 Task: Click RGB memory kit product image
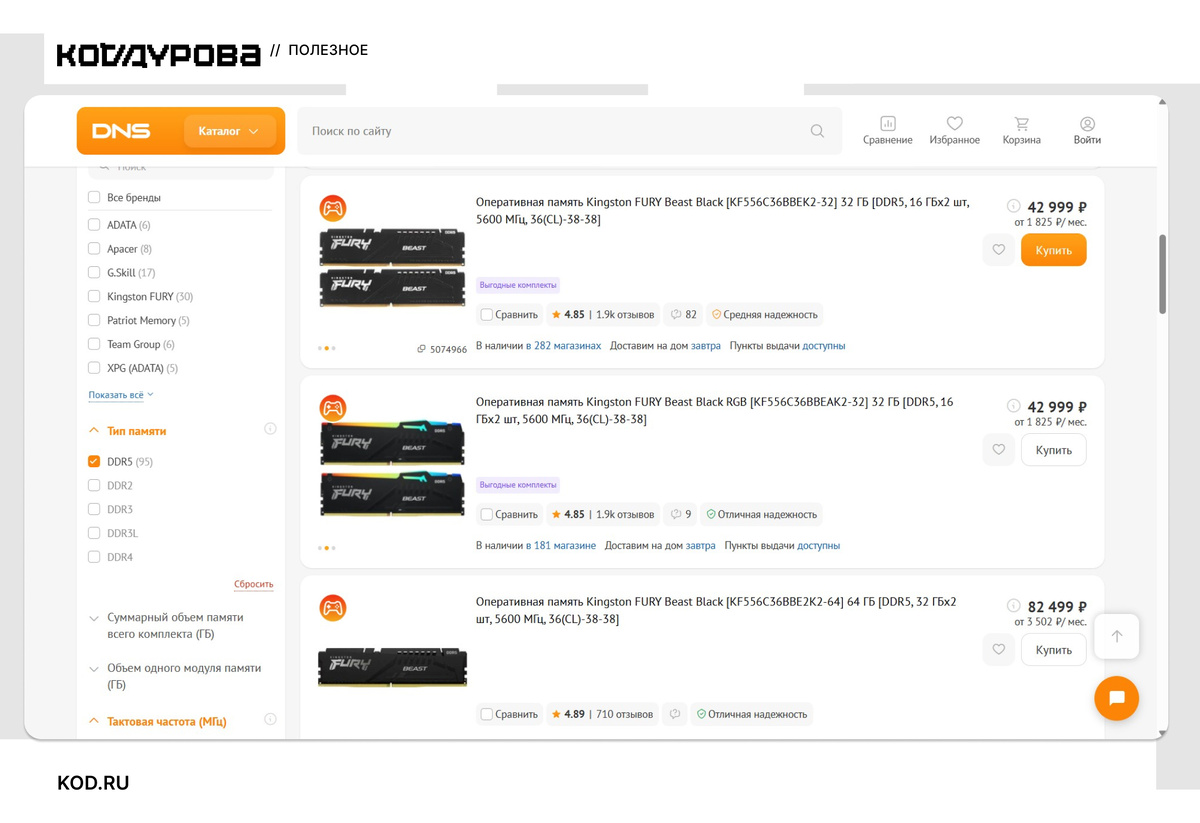(x=392, y=468)
